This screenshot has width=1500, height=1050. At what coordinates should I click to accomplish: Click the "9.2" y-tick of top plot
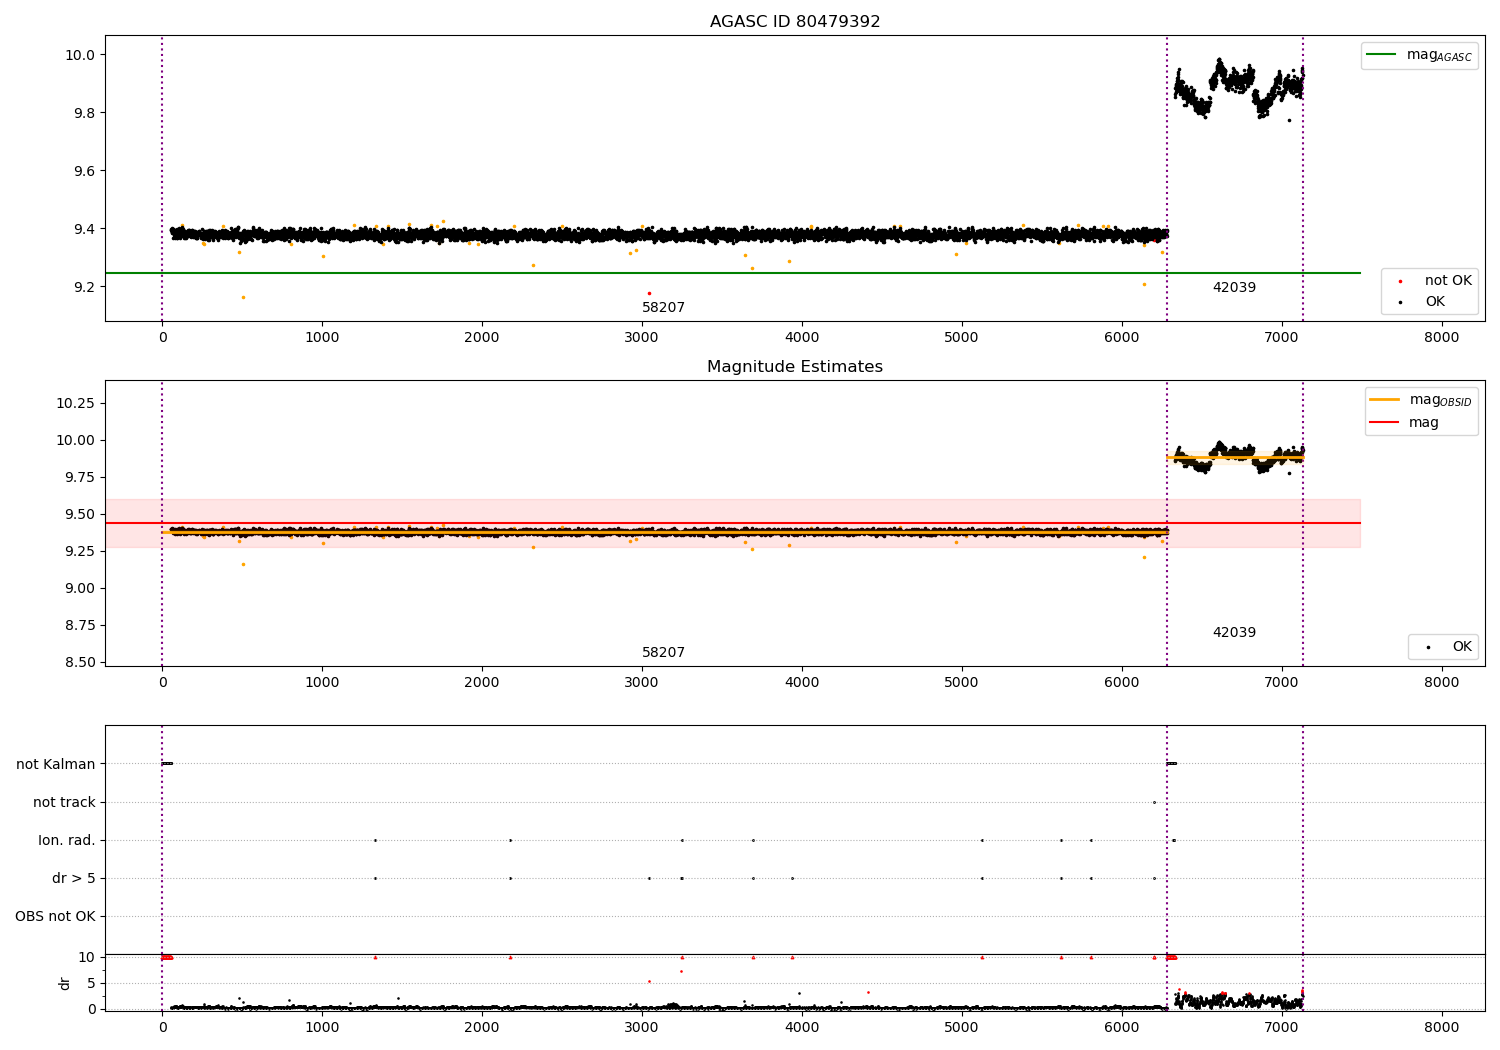coord(84,287)
